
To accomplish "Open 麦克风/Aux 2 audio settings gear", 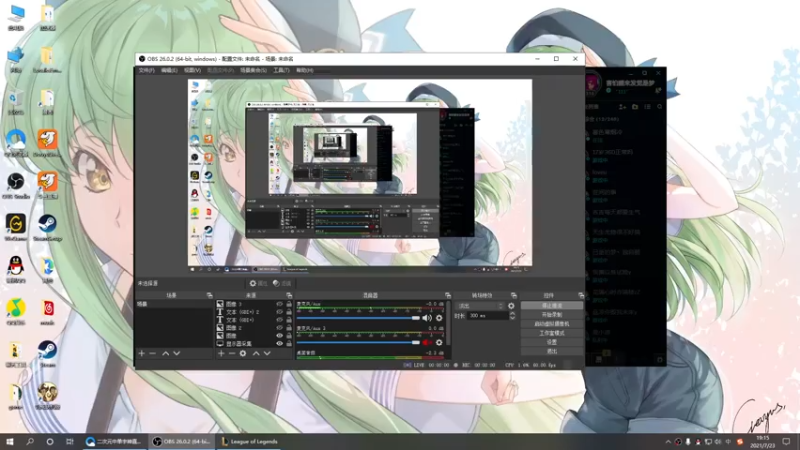I will (x=439, y=342).
